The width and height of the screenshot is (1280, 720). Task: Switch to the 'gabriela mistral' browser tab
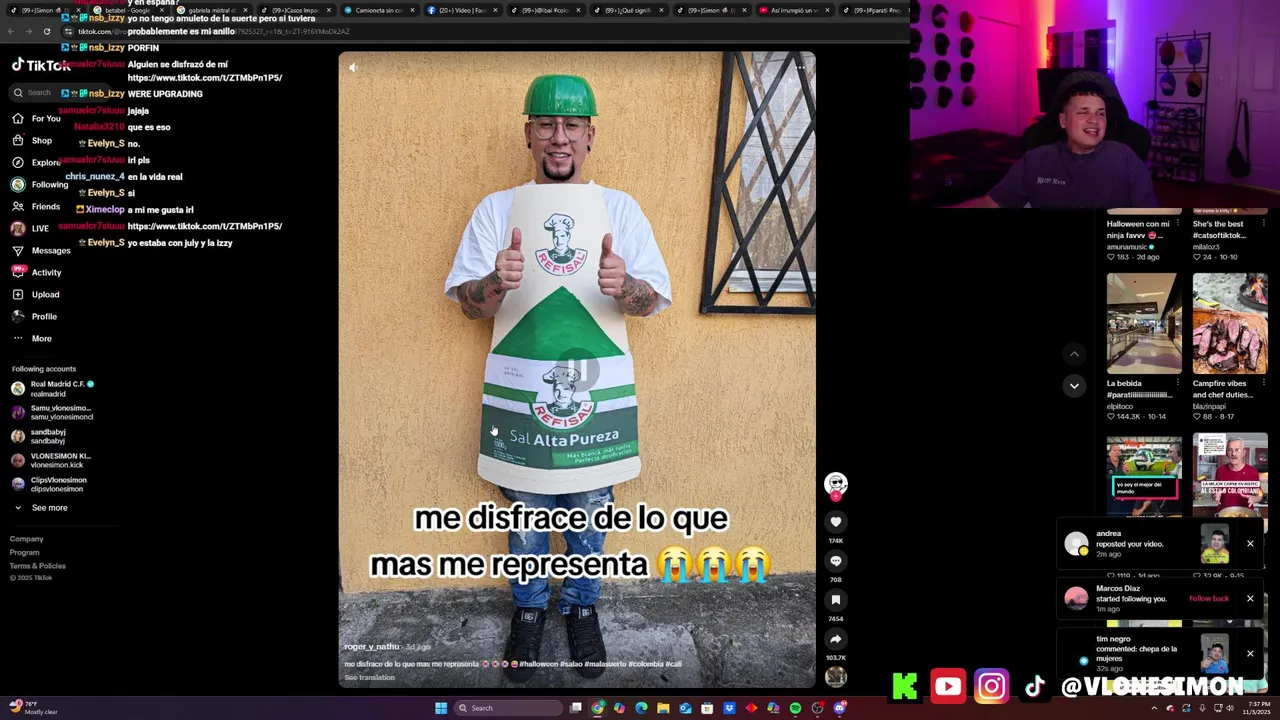tap(211, 10)
